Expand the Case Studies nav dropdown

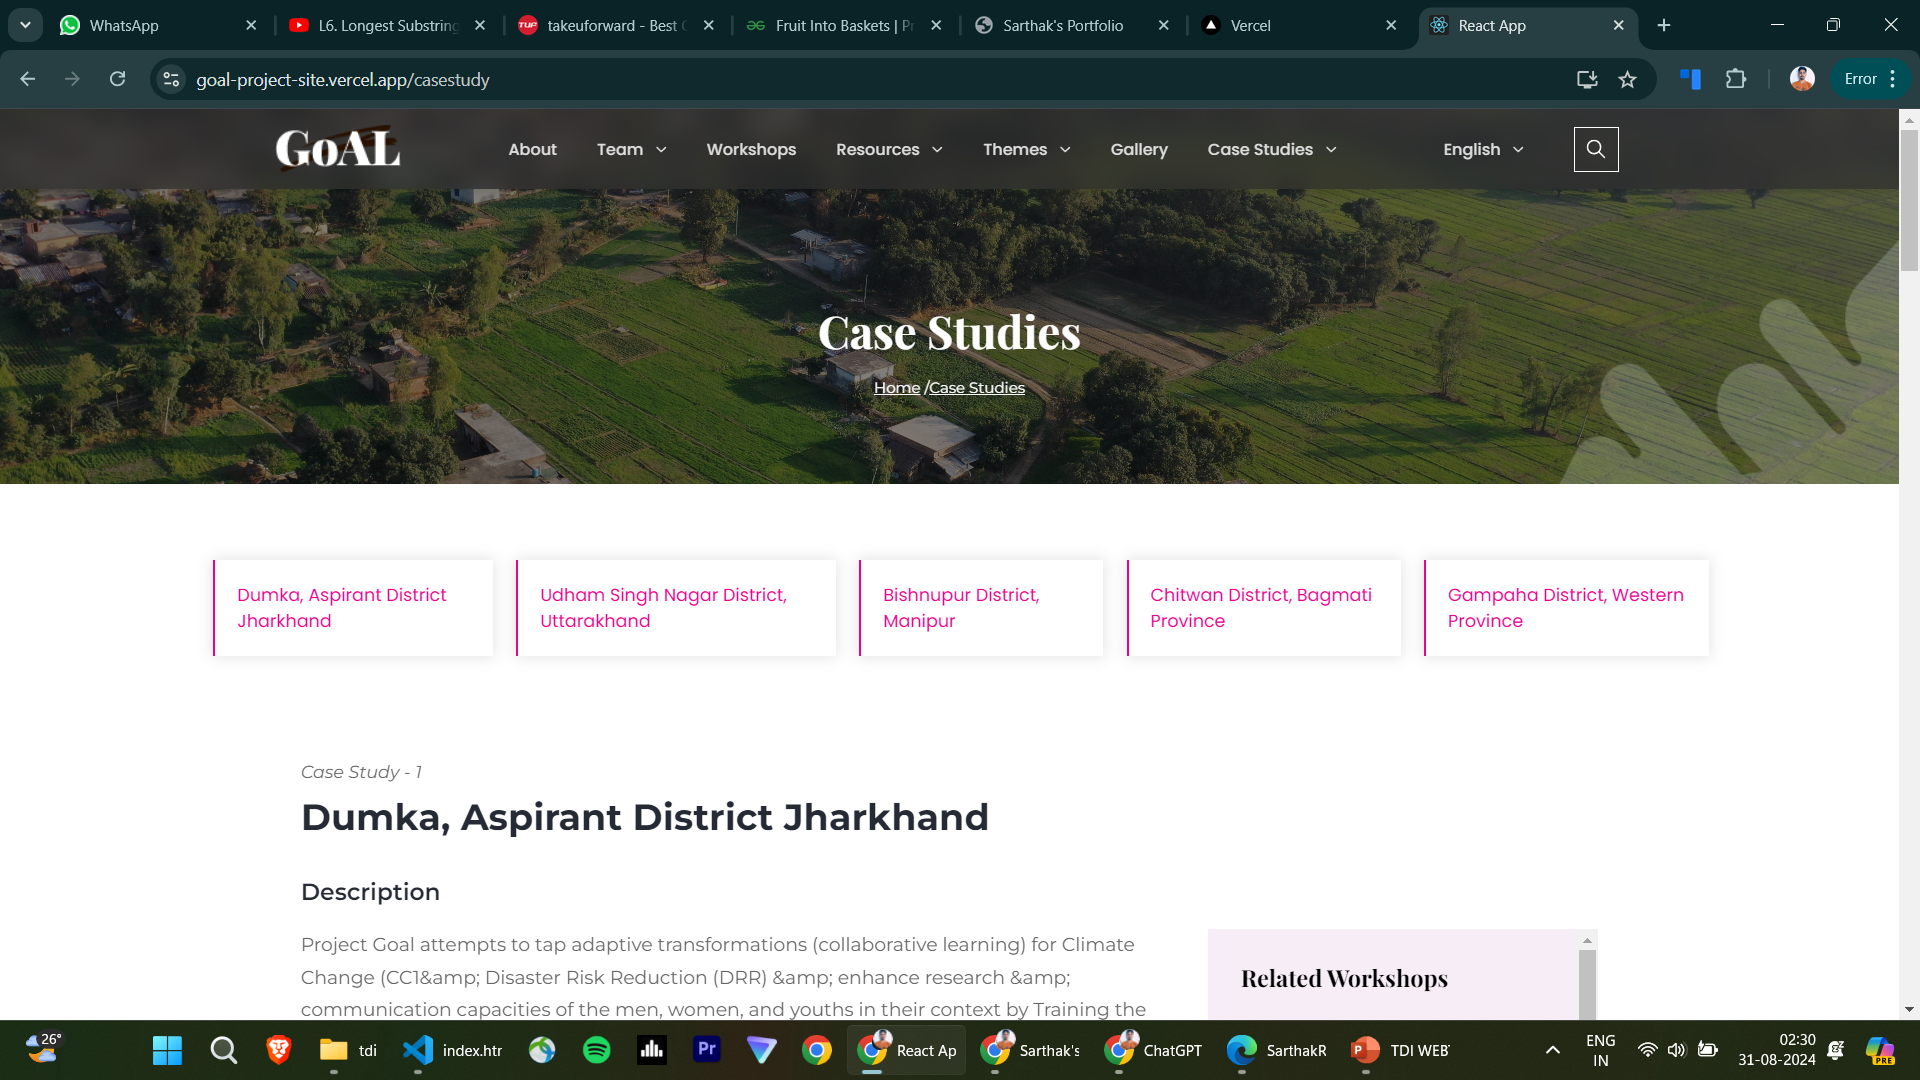(x=1271, y=149)
